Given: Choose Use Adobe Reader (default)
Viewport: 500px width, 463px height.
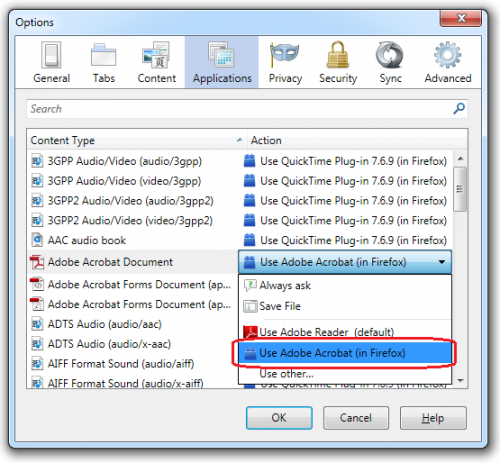Looking at the screenshot, I should click(x=345, y=332).
